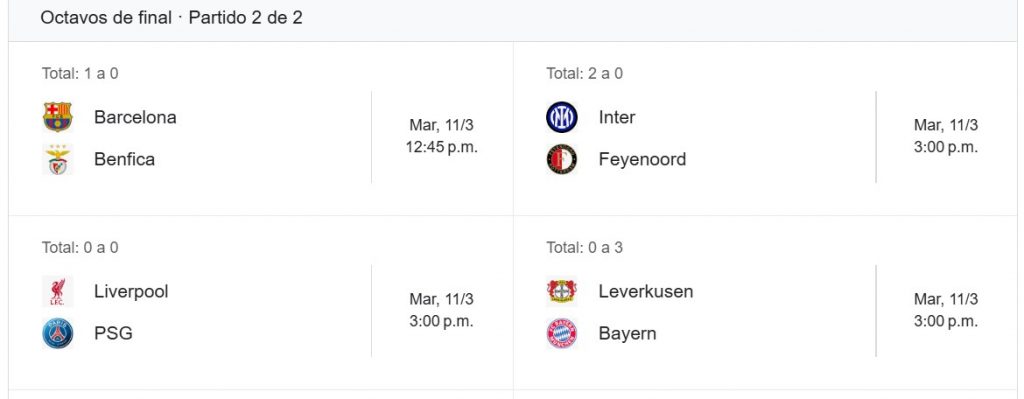Open the Leverkusen team name
The image size is (1024, 399).
point(646,291)
